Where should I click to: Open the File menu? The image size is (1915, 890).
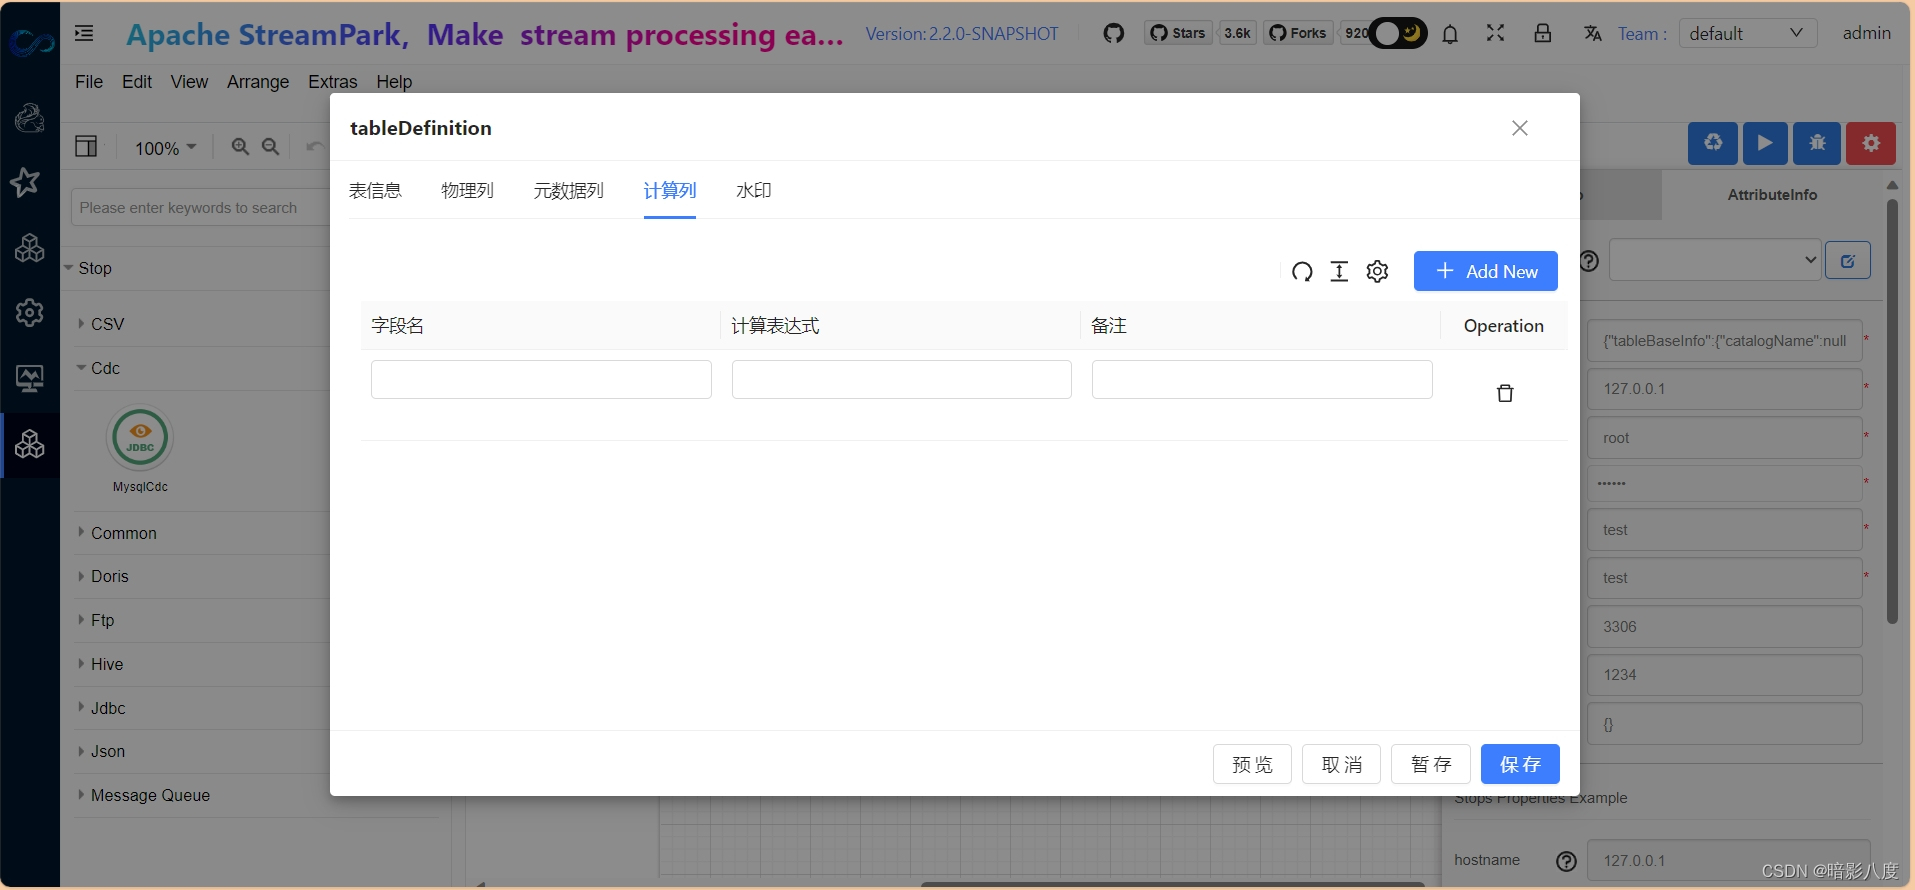[x=89, y=82]
